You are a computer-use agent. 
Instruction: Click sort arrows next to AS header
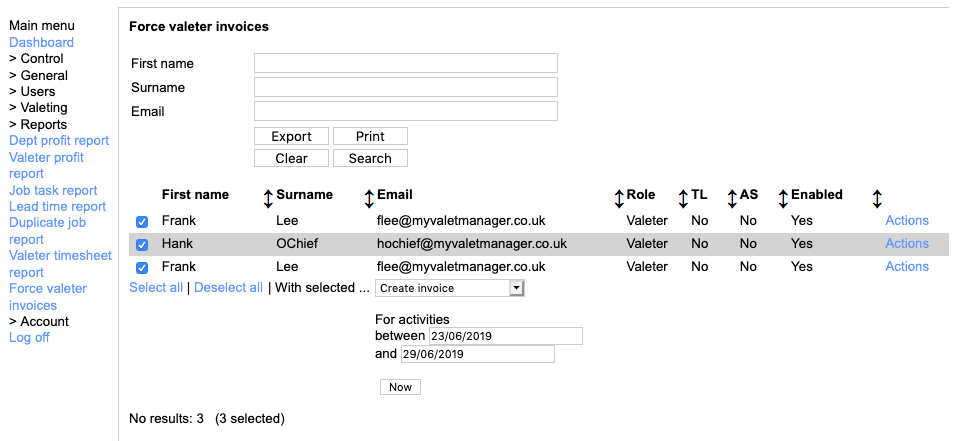pos(783,198)
